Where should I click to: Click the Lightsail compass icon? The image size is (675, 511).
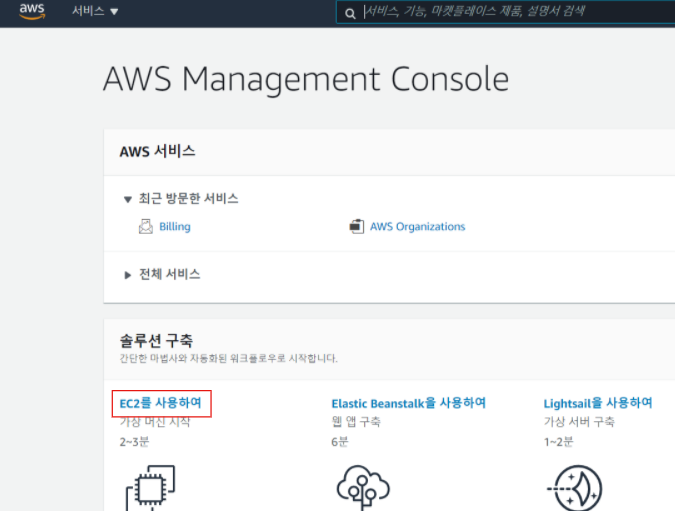pos(575,488)
